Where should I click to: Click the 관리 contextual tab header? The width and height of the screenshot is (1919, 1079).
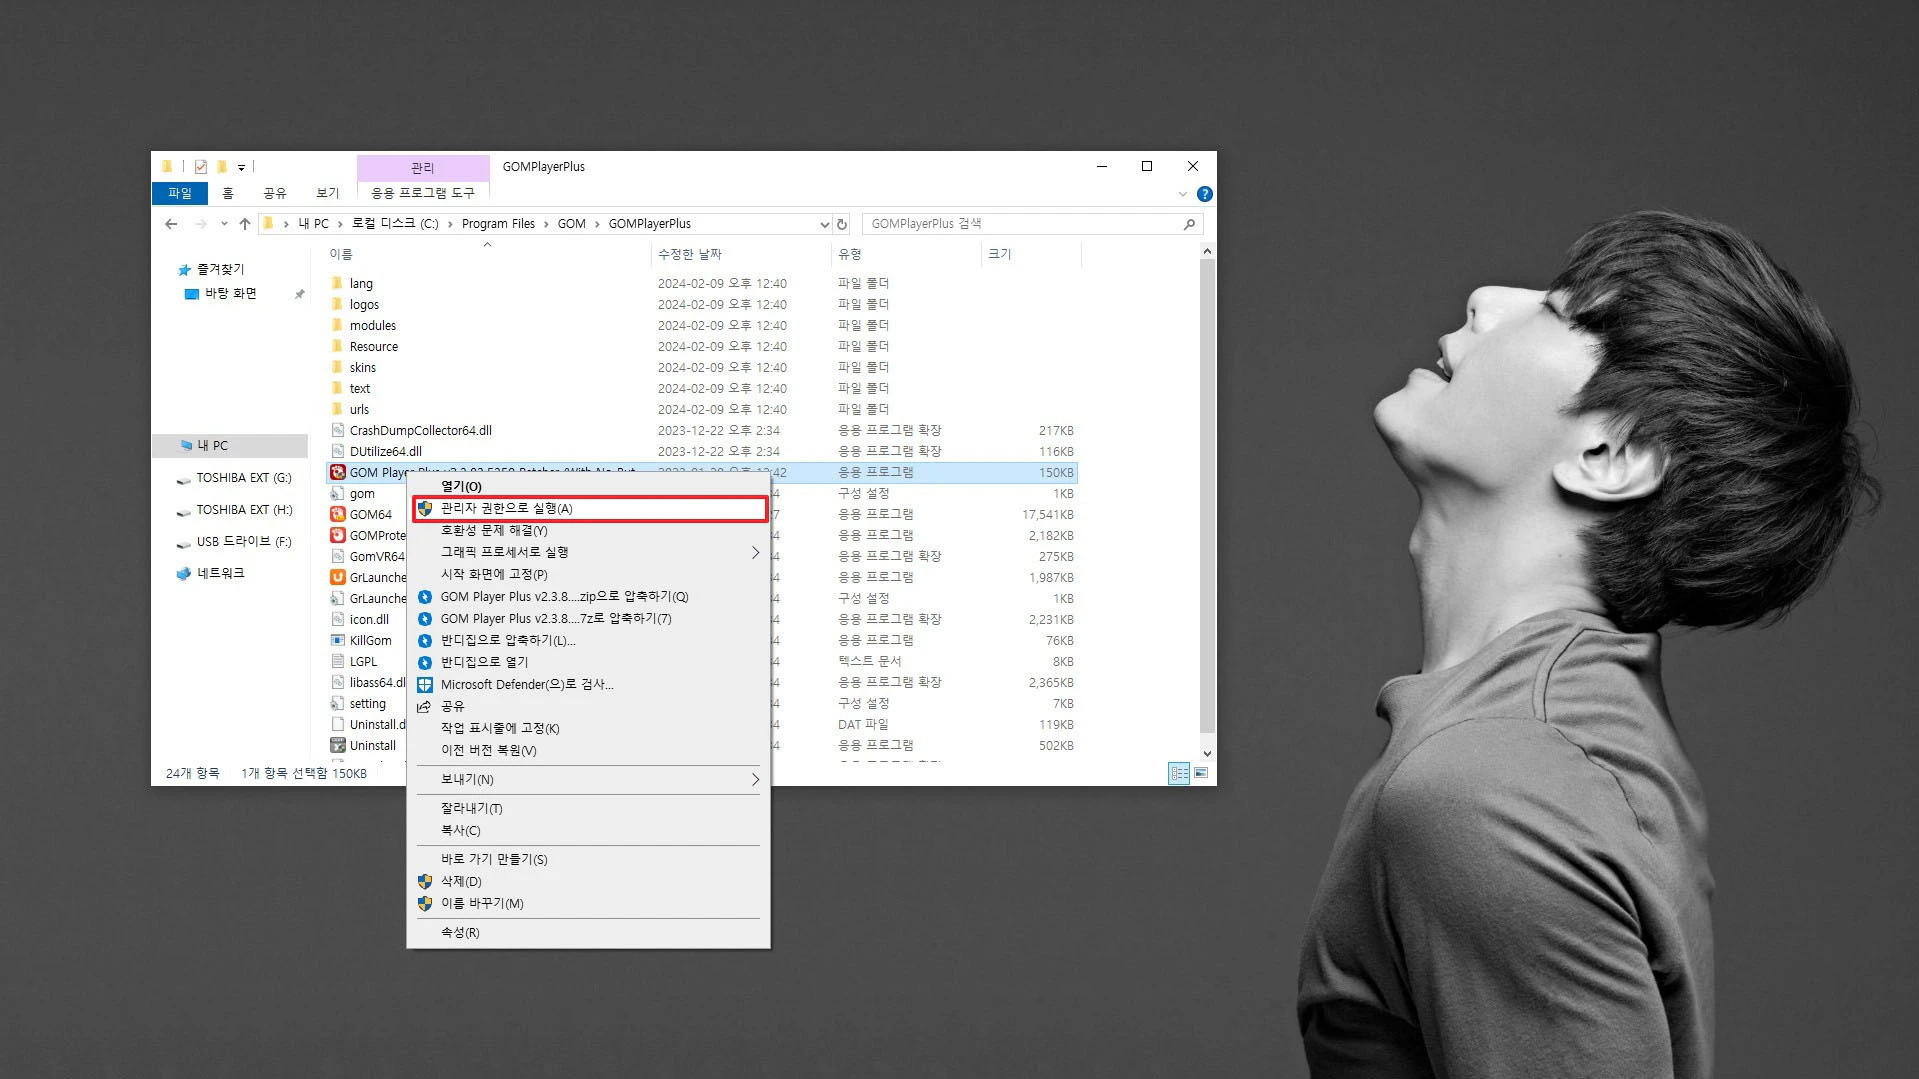pyautogui.click(x=423, y=167)
